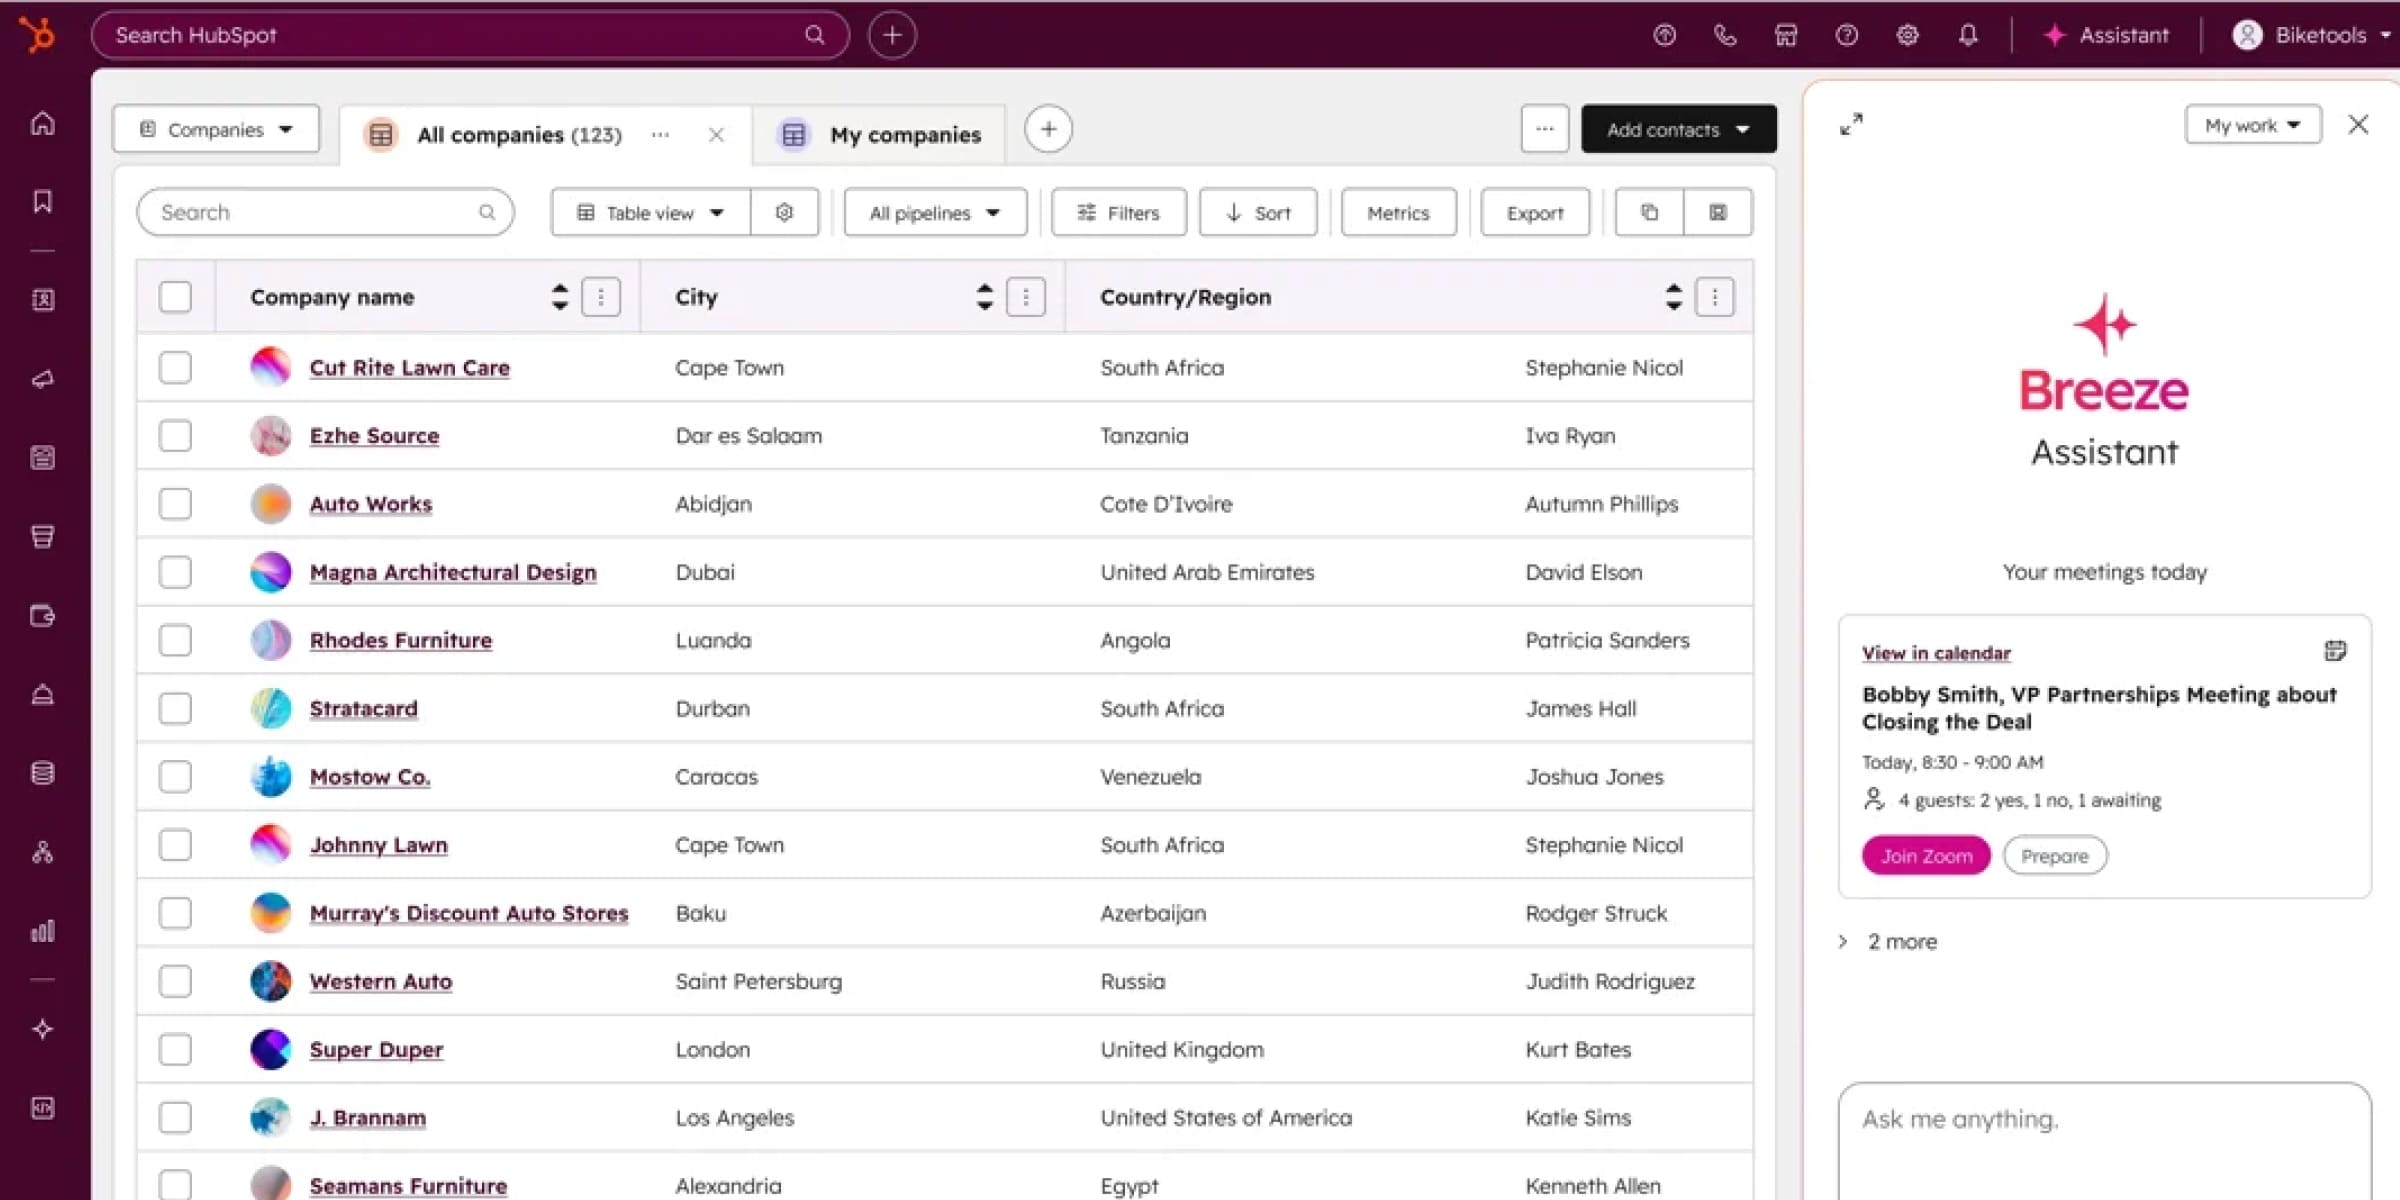Toggle the select-all checkbox in the header
The height and width of the screenshot is (1200, 2400).
coord(175,297)
